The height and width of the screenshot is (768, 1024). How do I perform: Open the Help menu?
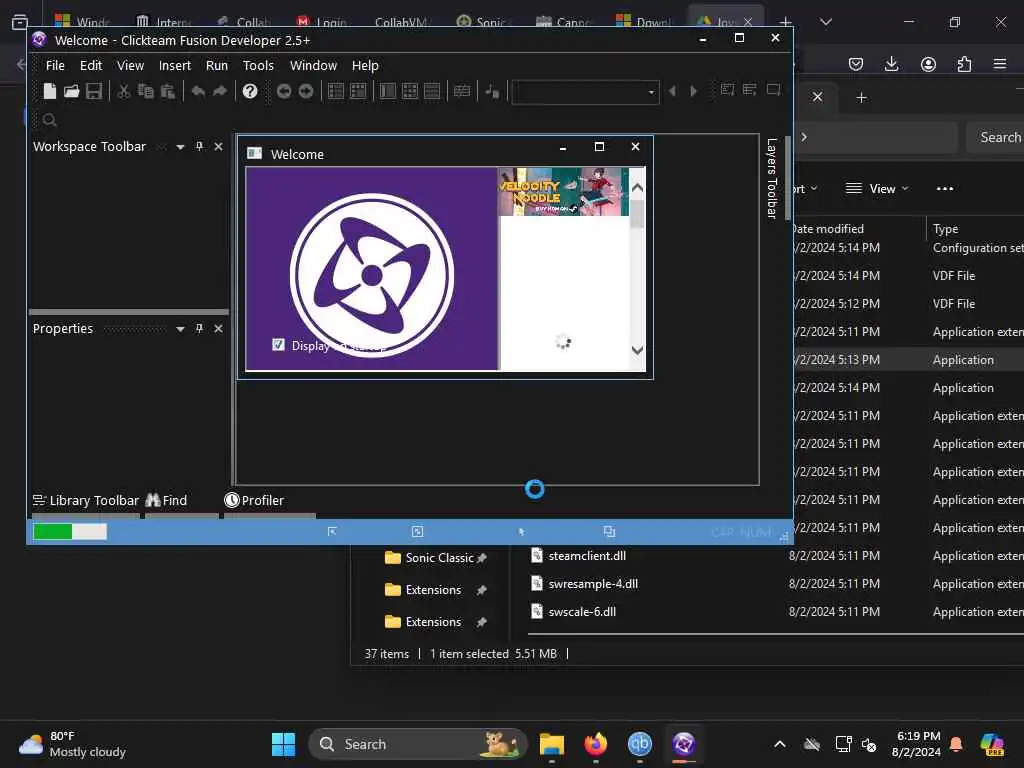pyautogui.click(x=365, y=65)
